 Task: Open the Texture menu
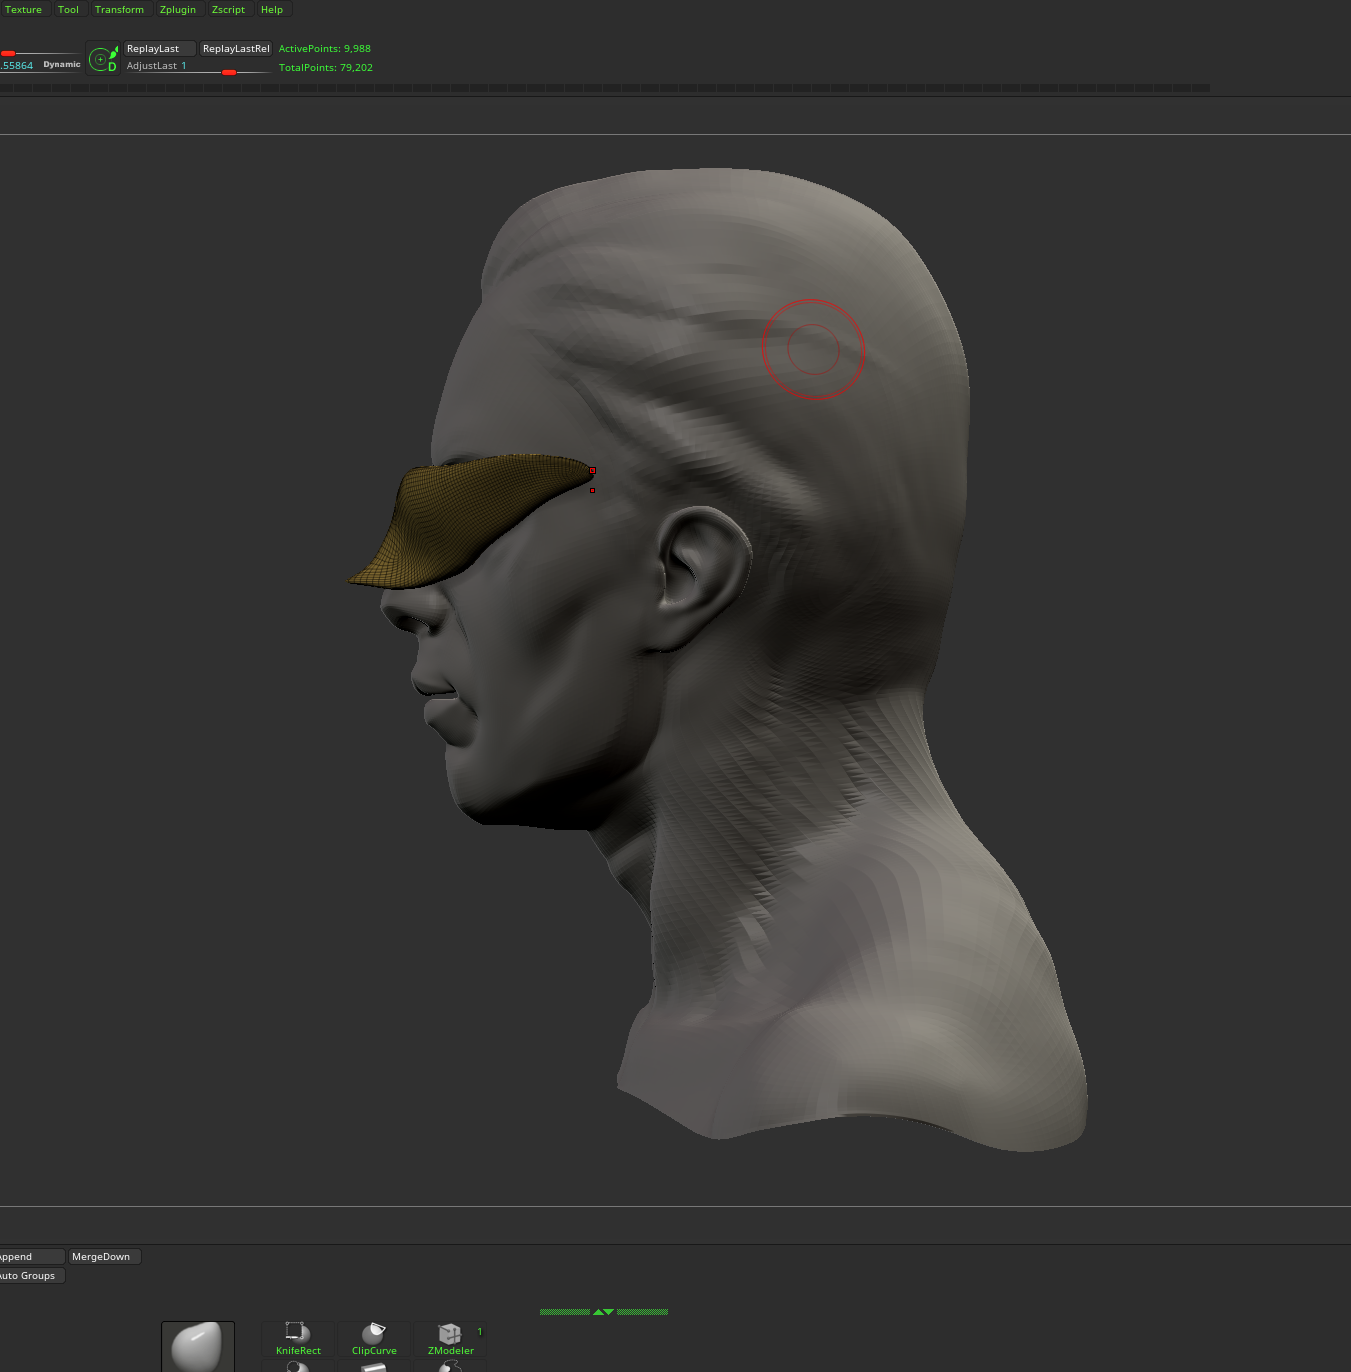(x=24, y=9)
